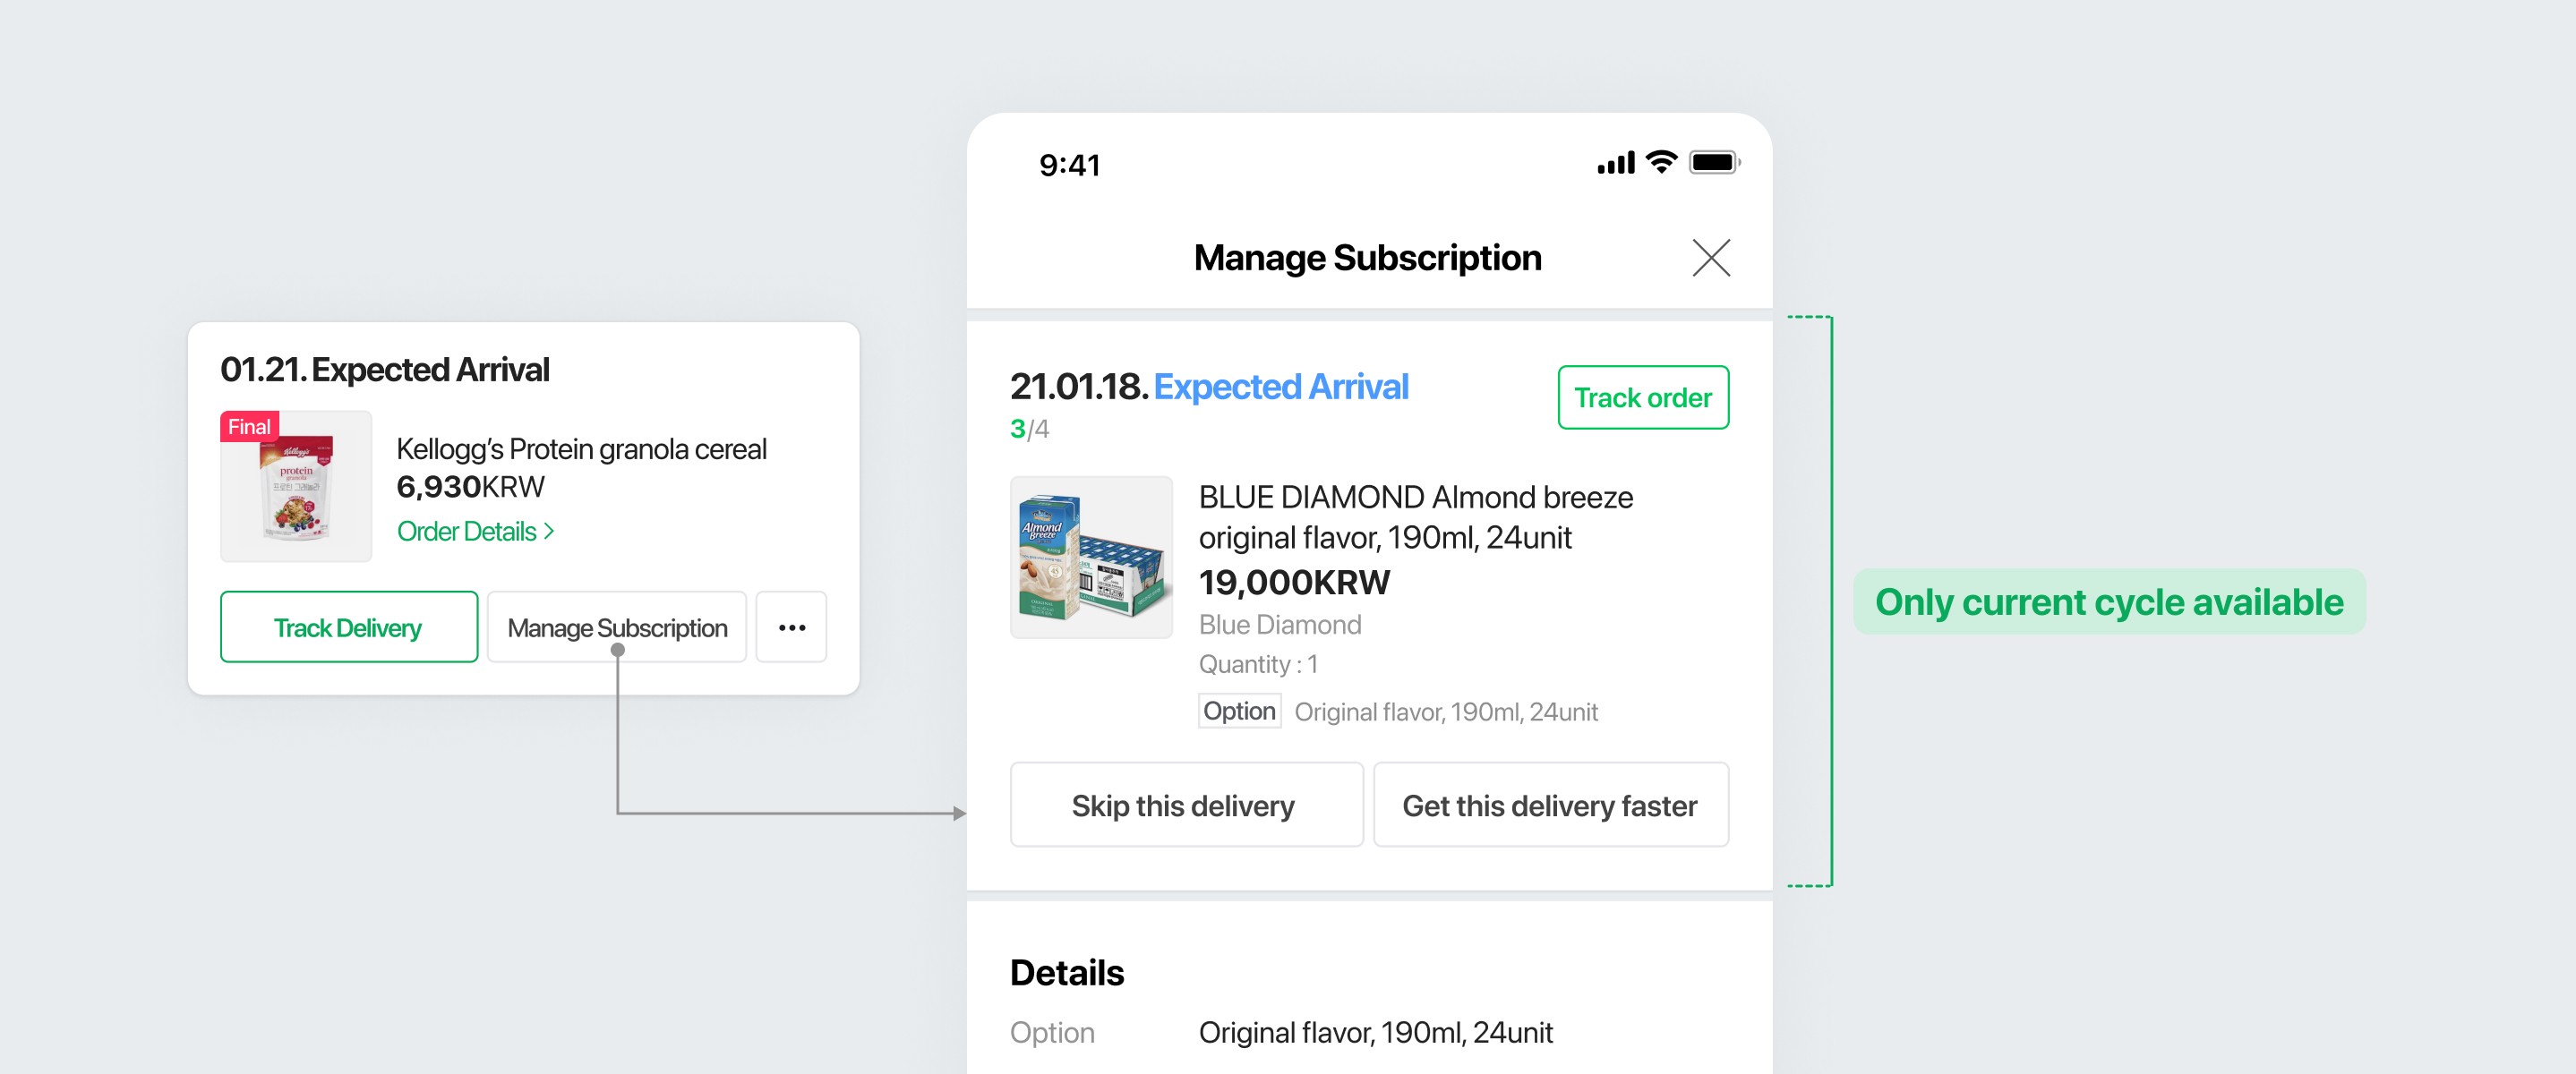Open the Almond Breeze product thumbnail
Viewport: 2576px width, 1074px height.
pos(1090,557)
